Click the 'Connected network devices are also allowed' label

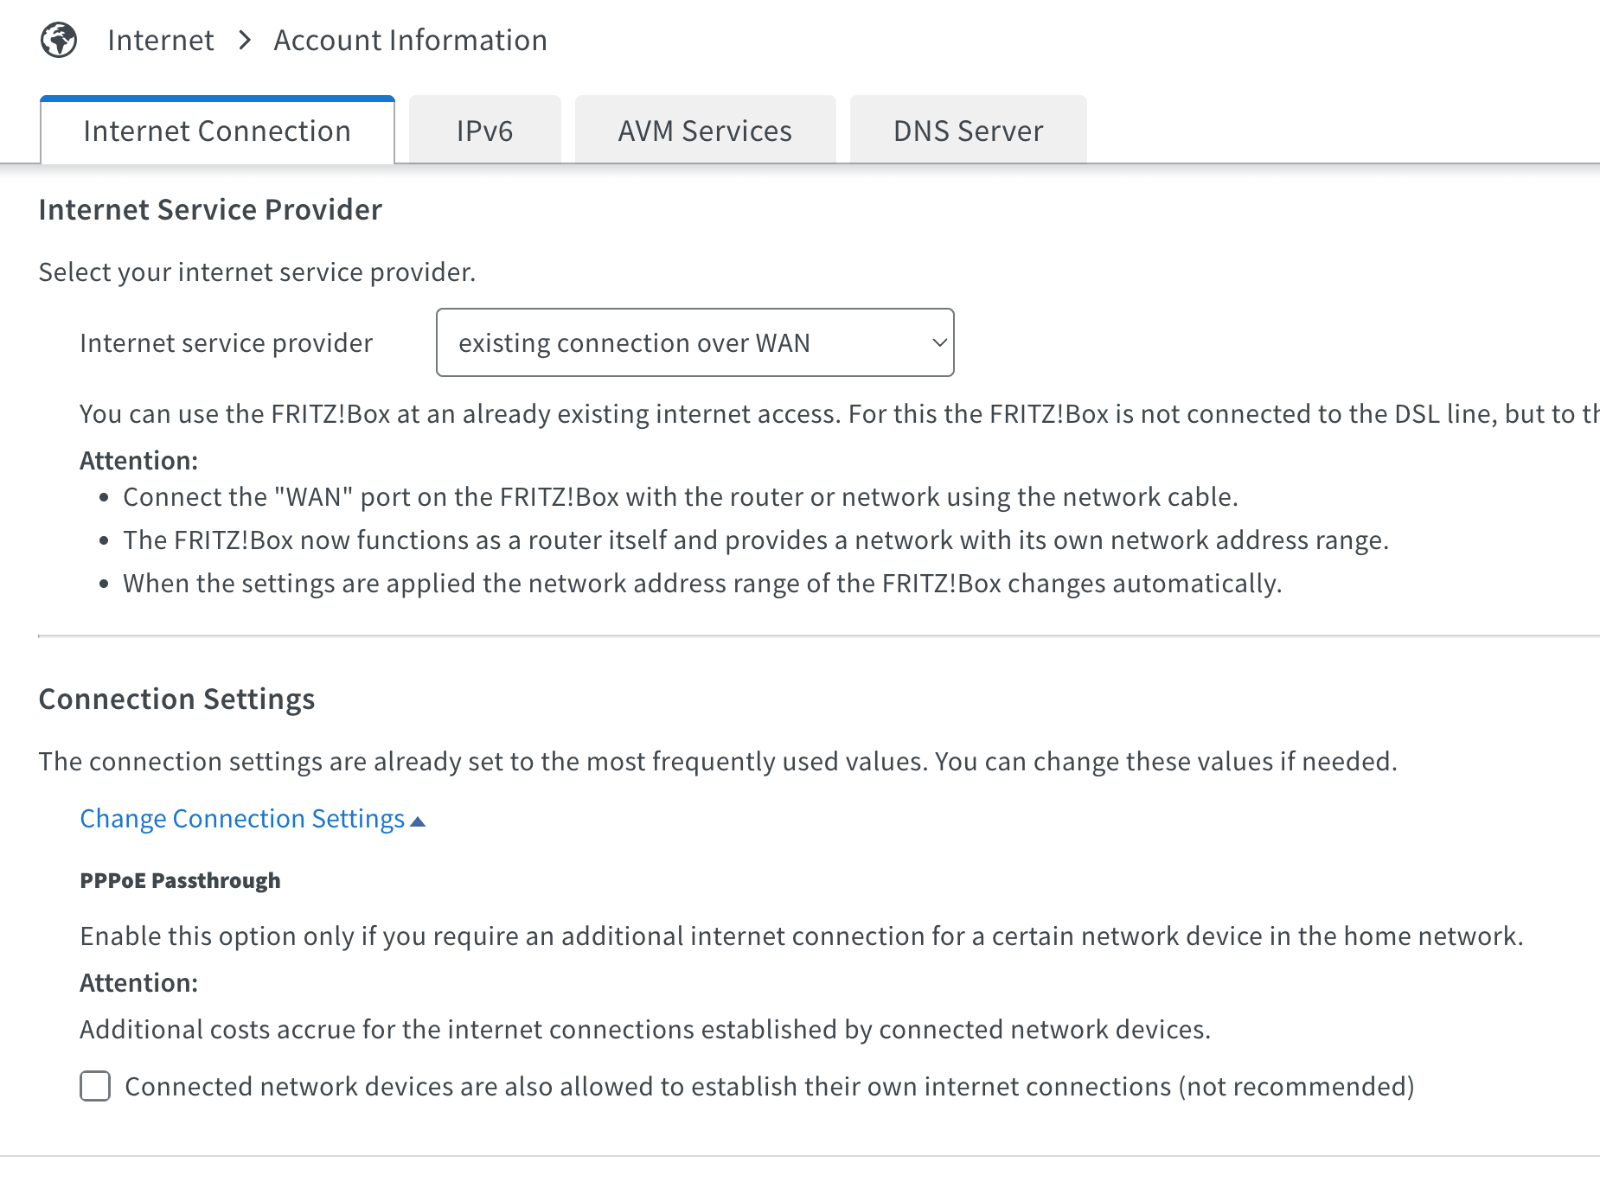(769, 1087)
